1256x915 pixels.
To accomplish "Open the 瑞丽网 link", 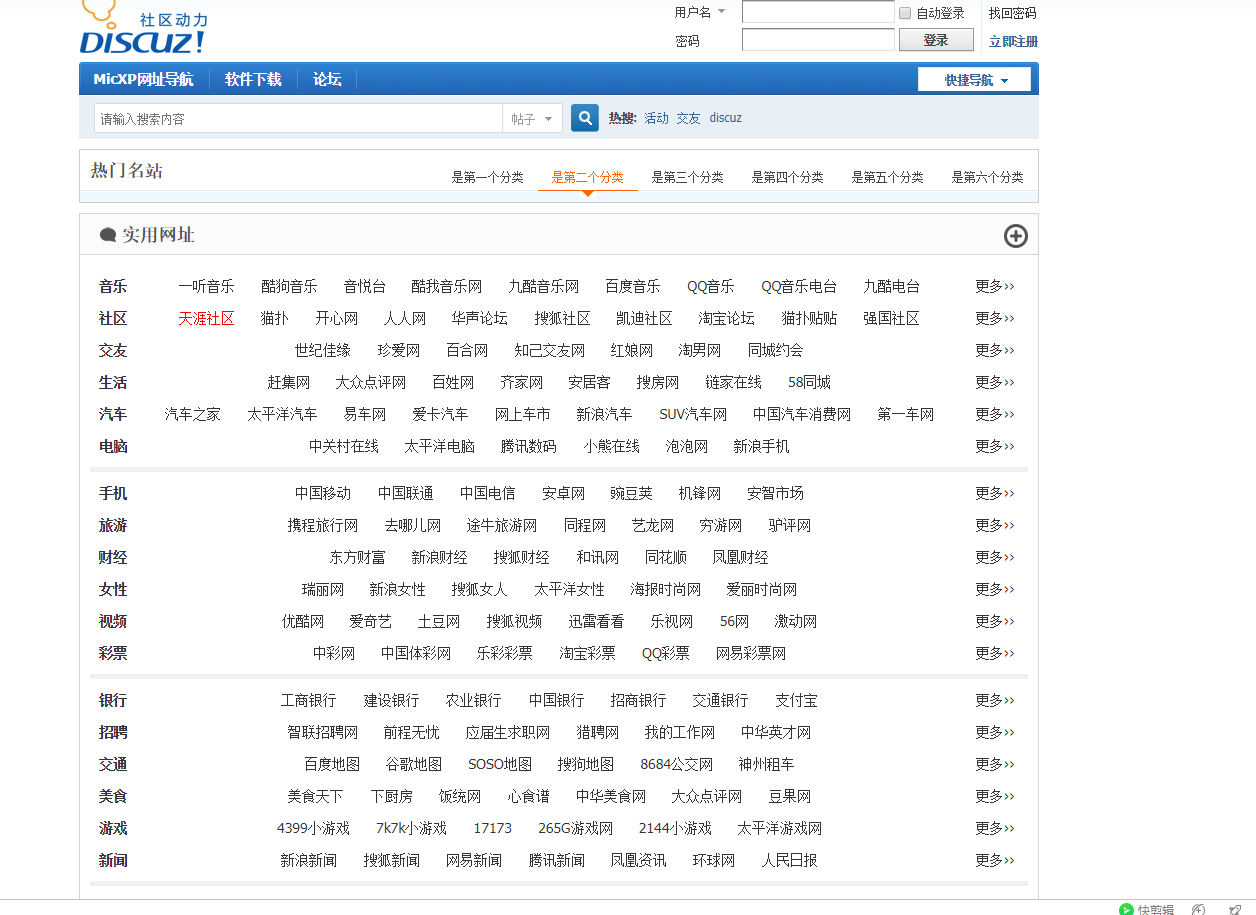I will (323, 589).
